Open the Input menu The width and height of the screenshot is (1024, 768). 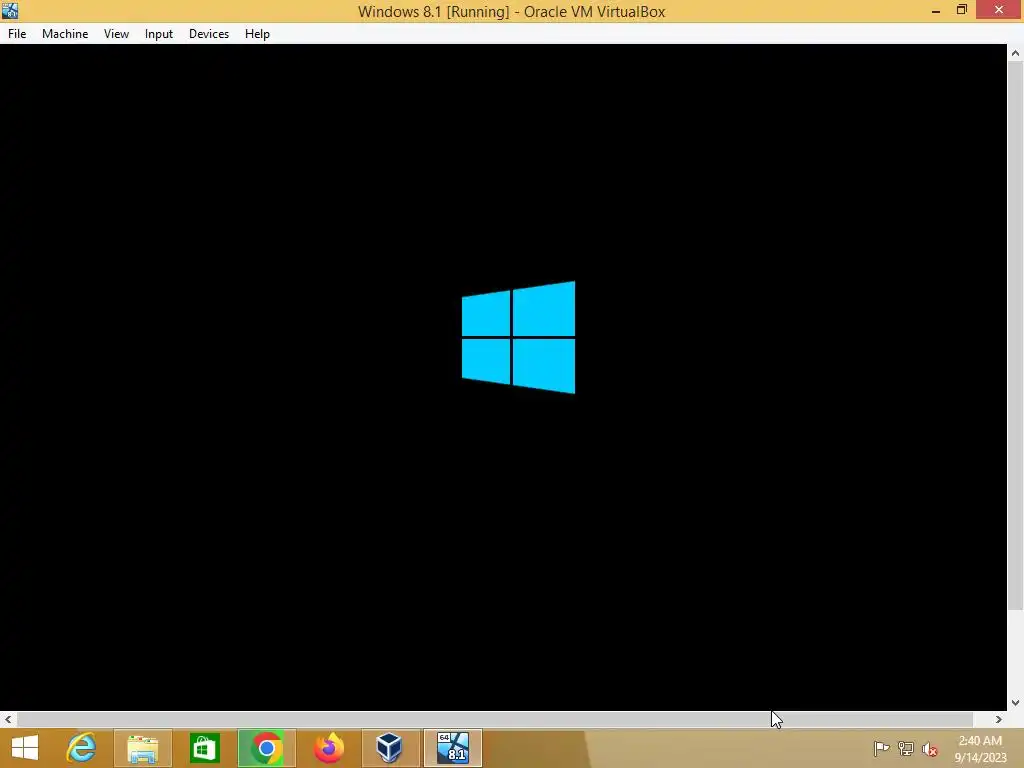click(x=159, y=34)
